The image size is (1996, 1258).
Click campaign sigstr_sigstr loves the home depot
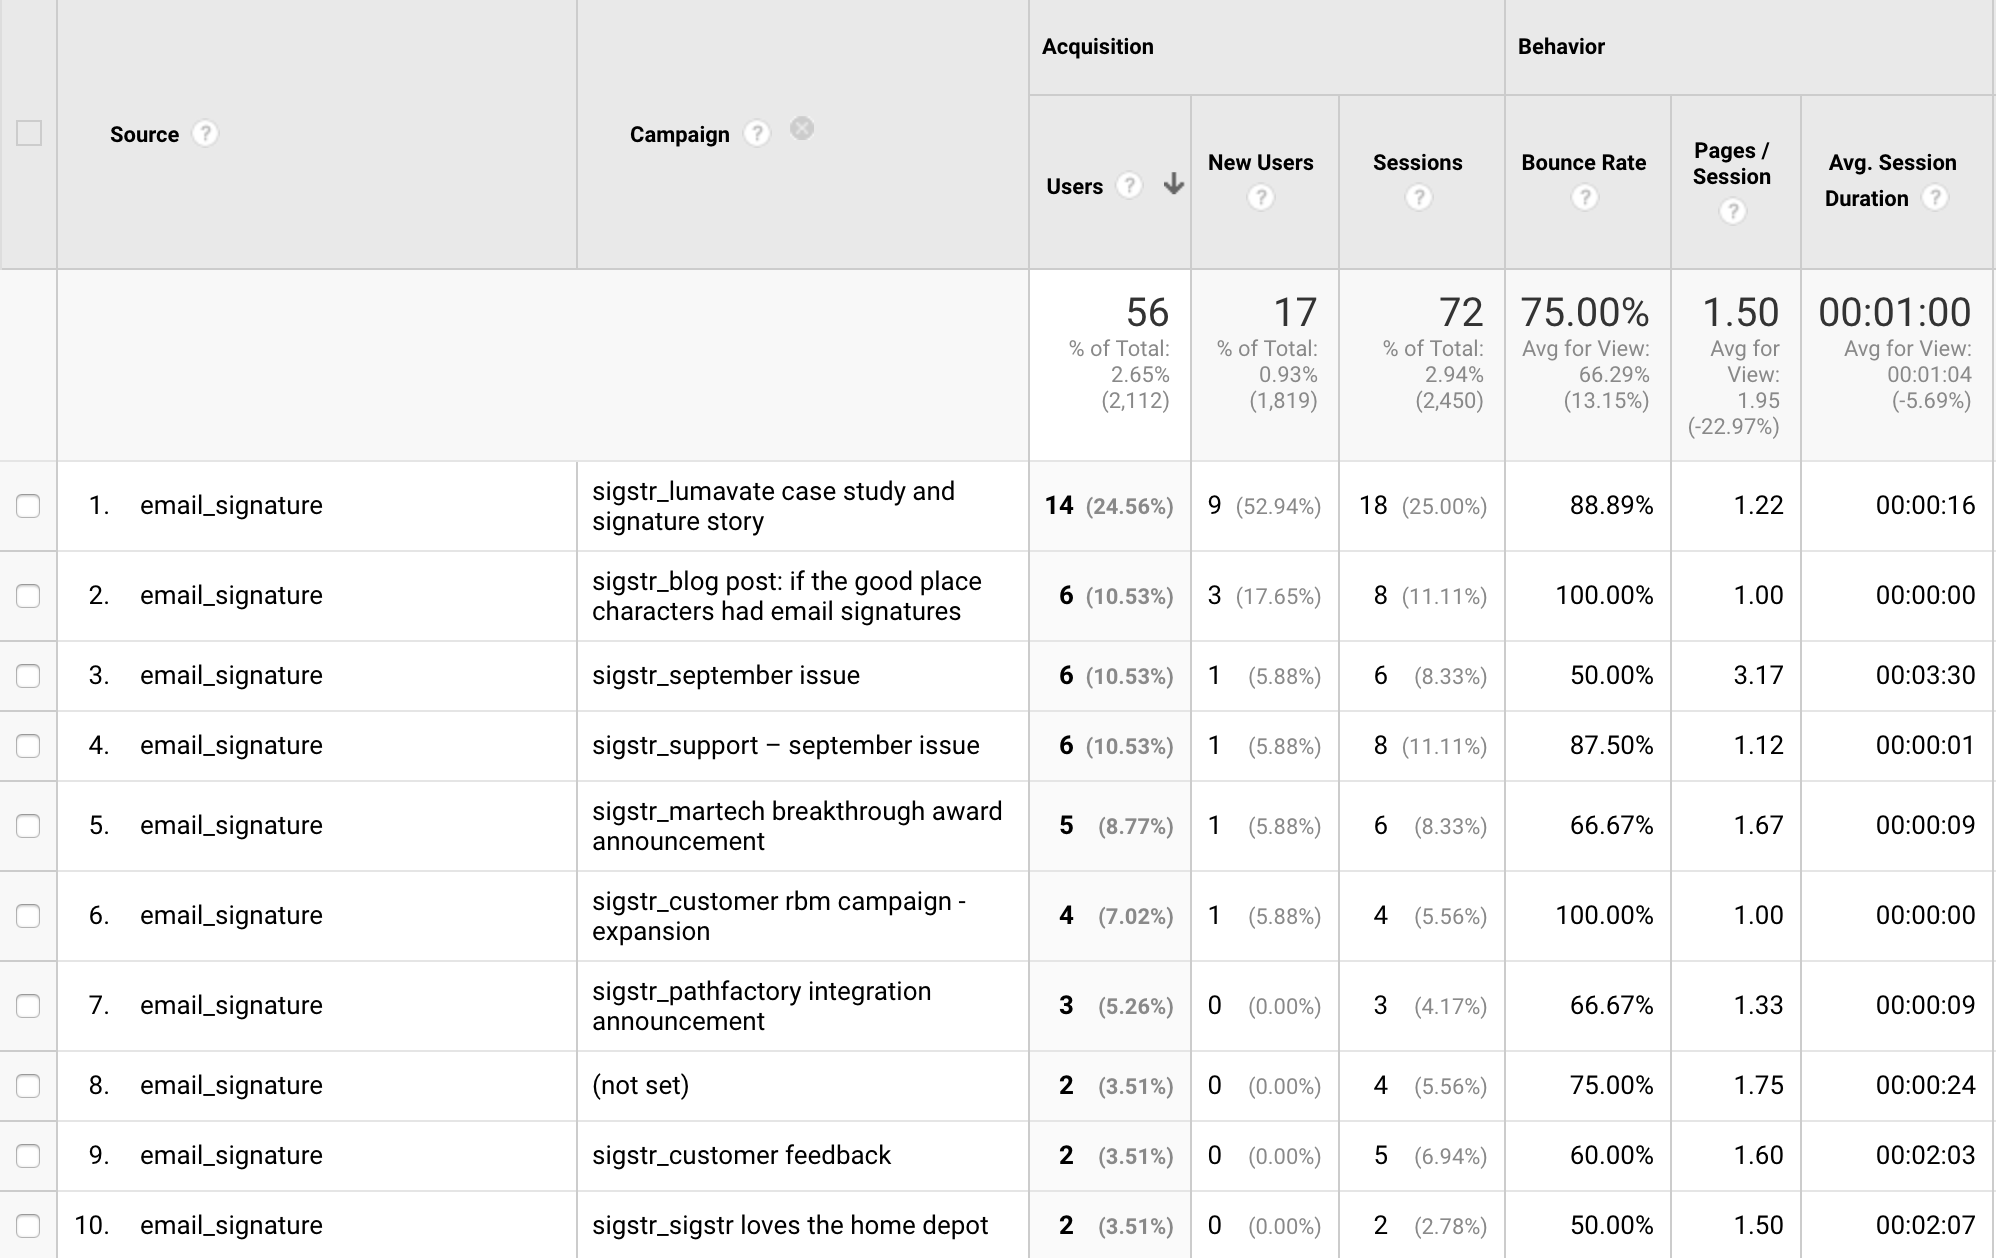[790, 1225]
